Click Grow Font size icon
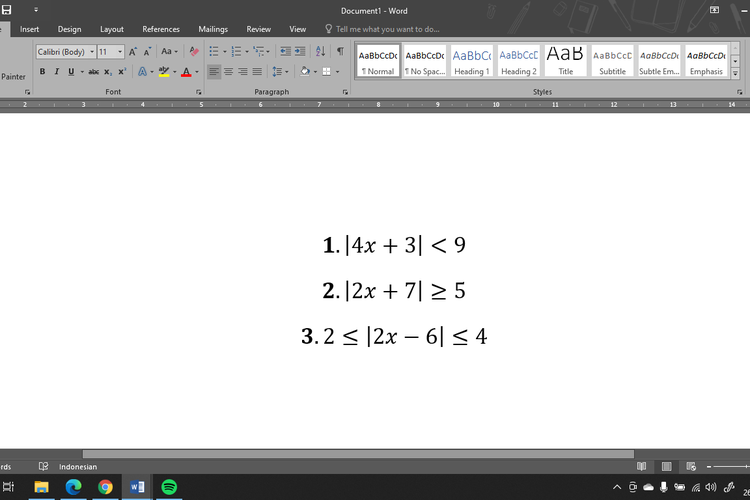750x500 pixels. pyautogui.click(x=133, y=51)
